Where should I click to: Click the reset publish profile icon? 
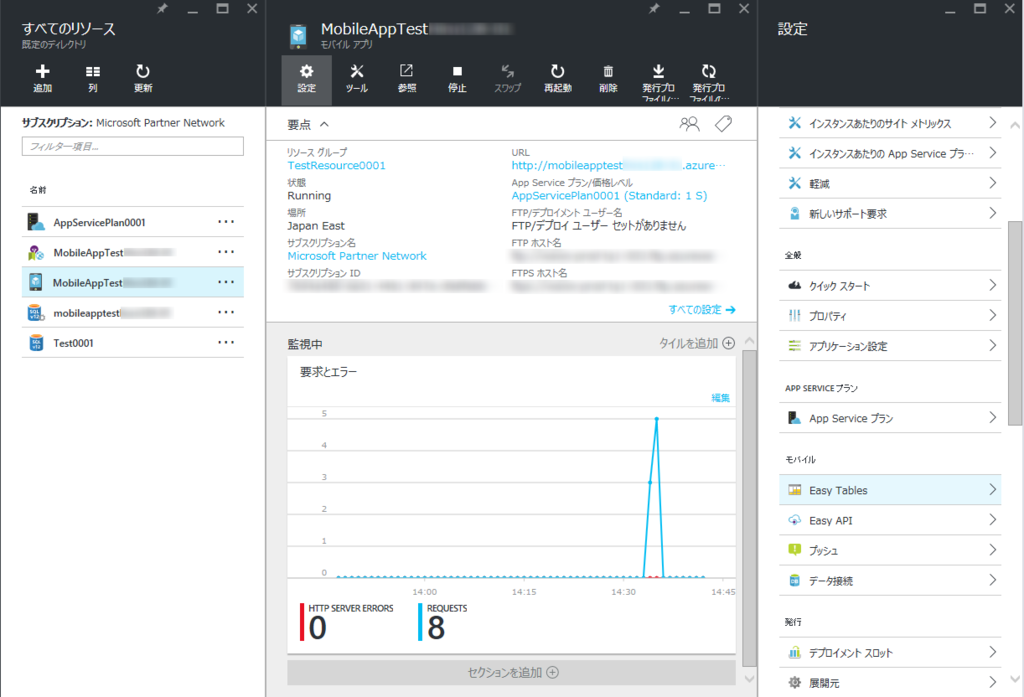click(709, 71)
